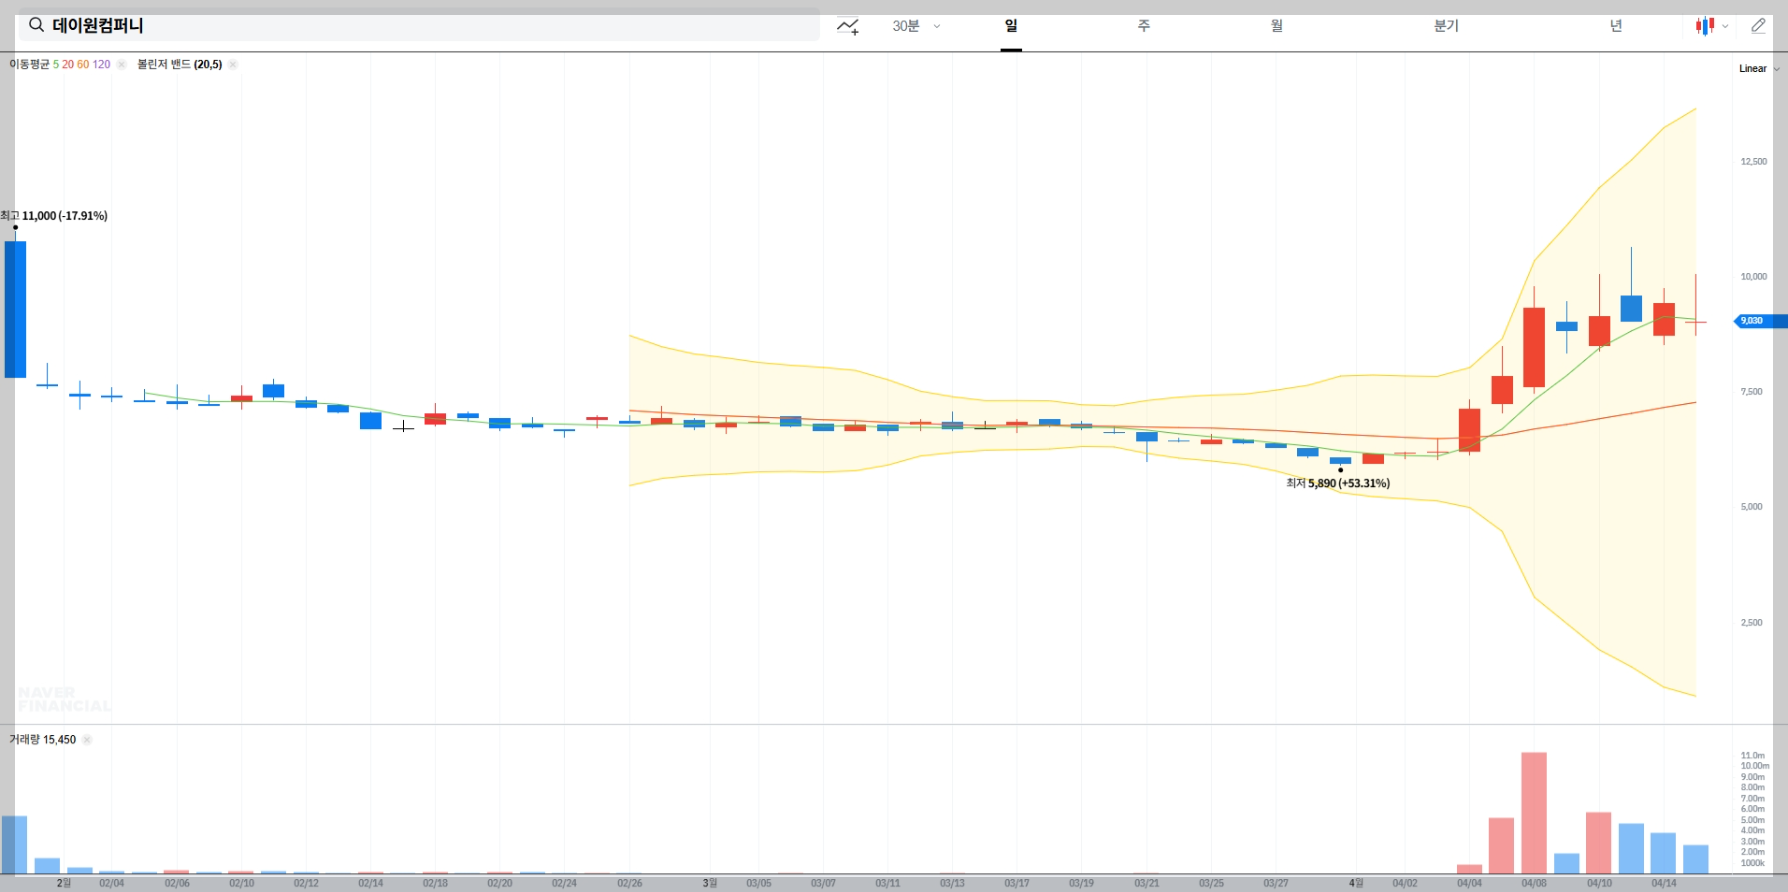Switch to the 분기 quarterly tab
The width and height of the screenshot is (1788, 892).
point(1446,26)
